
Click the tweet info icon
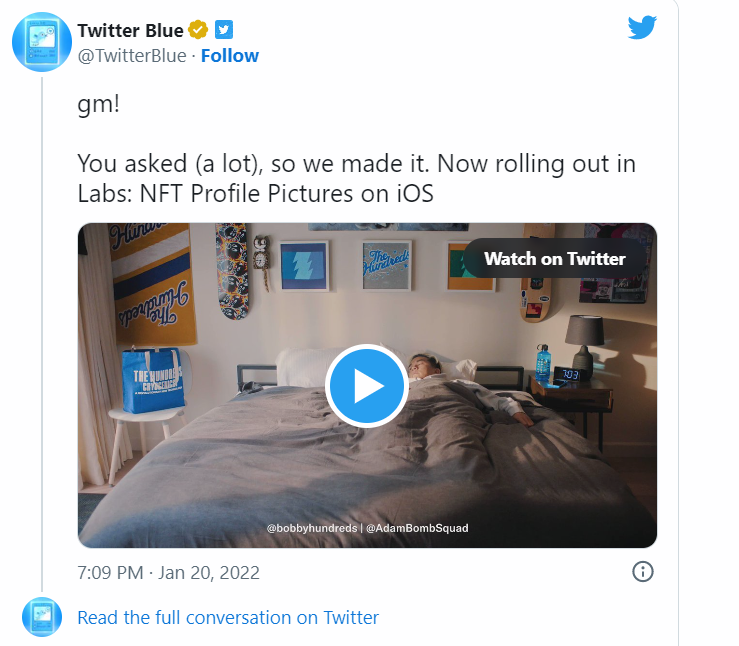[643, 572]
